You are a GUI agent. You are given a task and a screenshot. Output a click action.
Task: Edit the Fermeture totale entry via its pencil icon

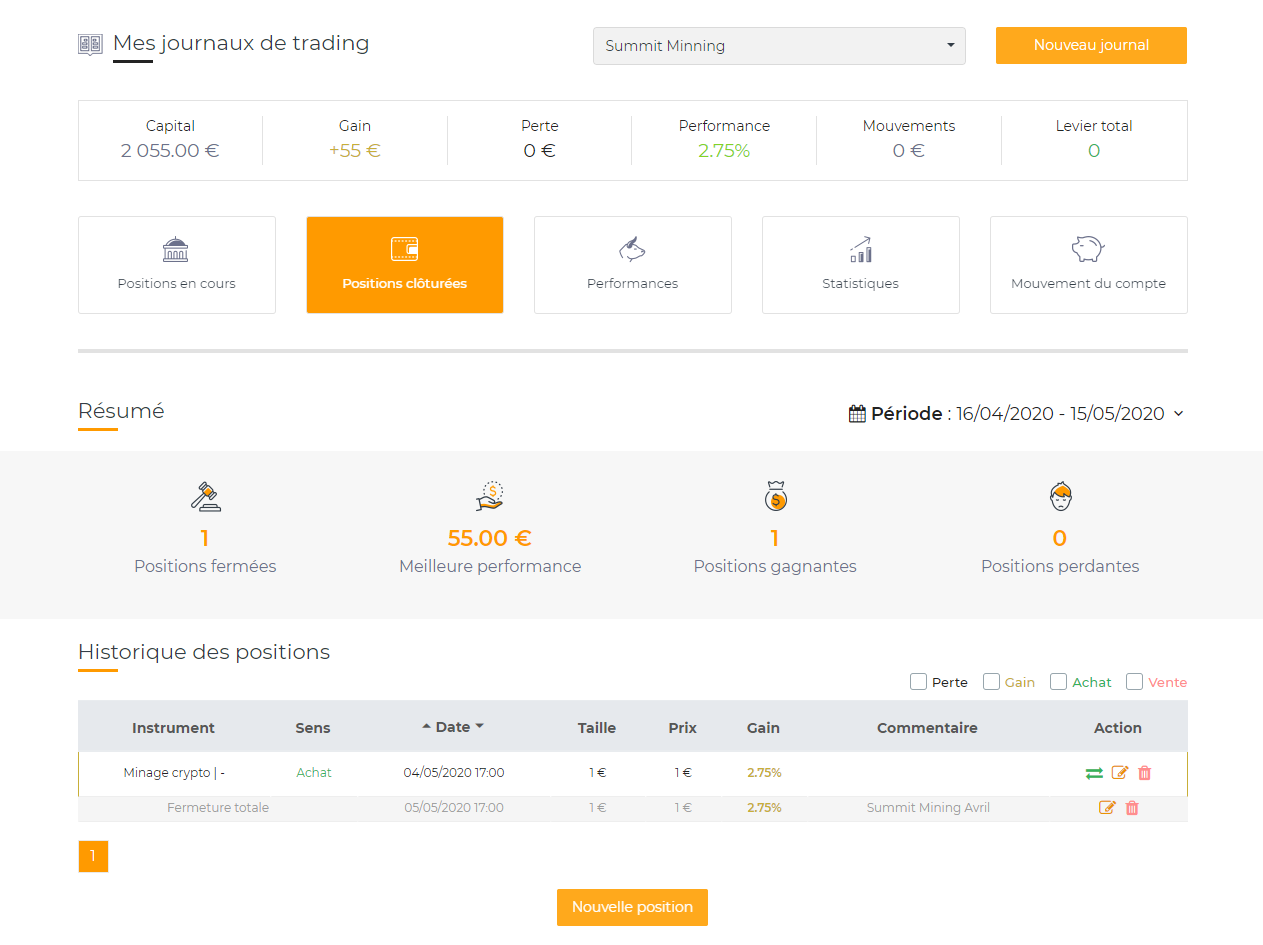1107,807
